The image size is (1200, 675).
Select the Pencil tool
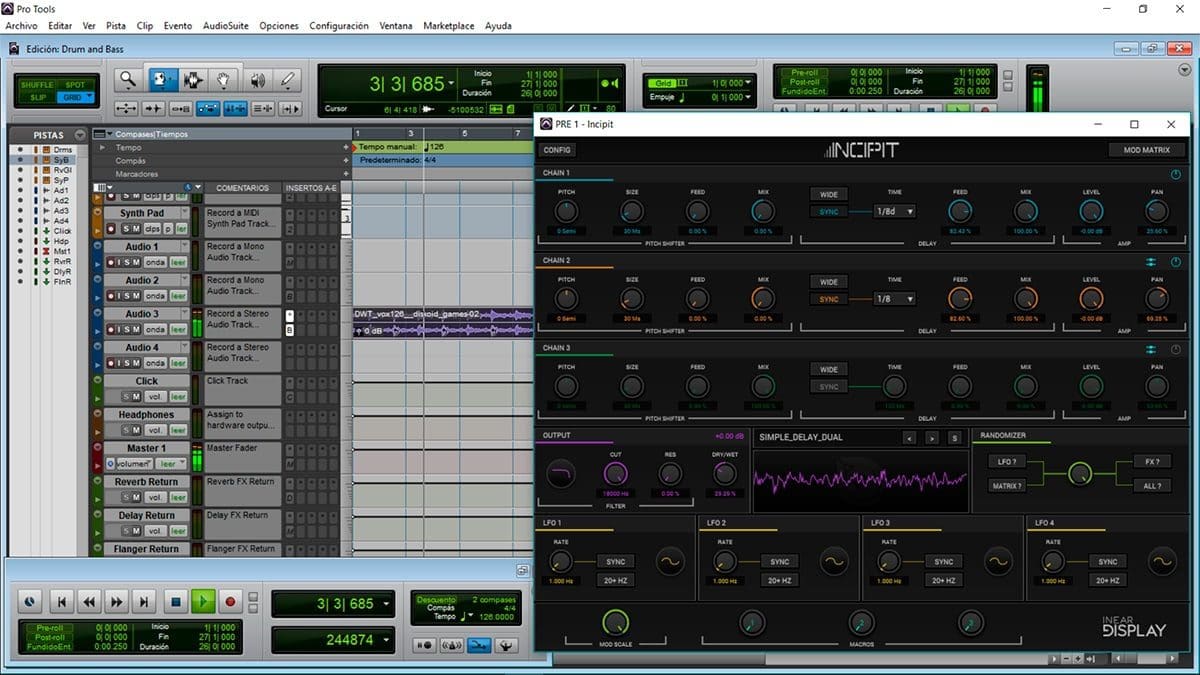[288, 80]
